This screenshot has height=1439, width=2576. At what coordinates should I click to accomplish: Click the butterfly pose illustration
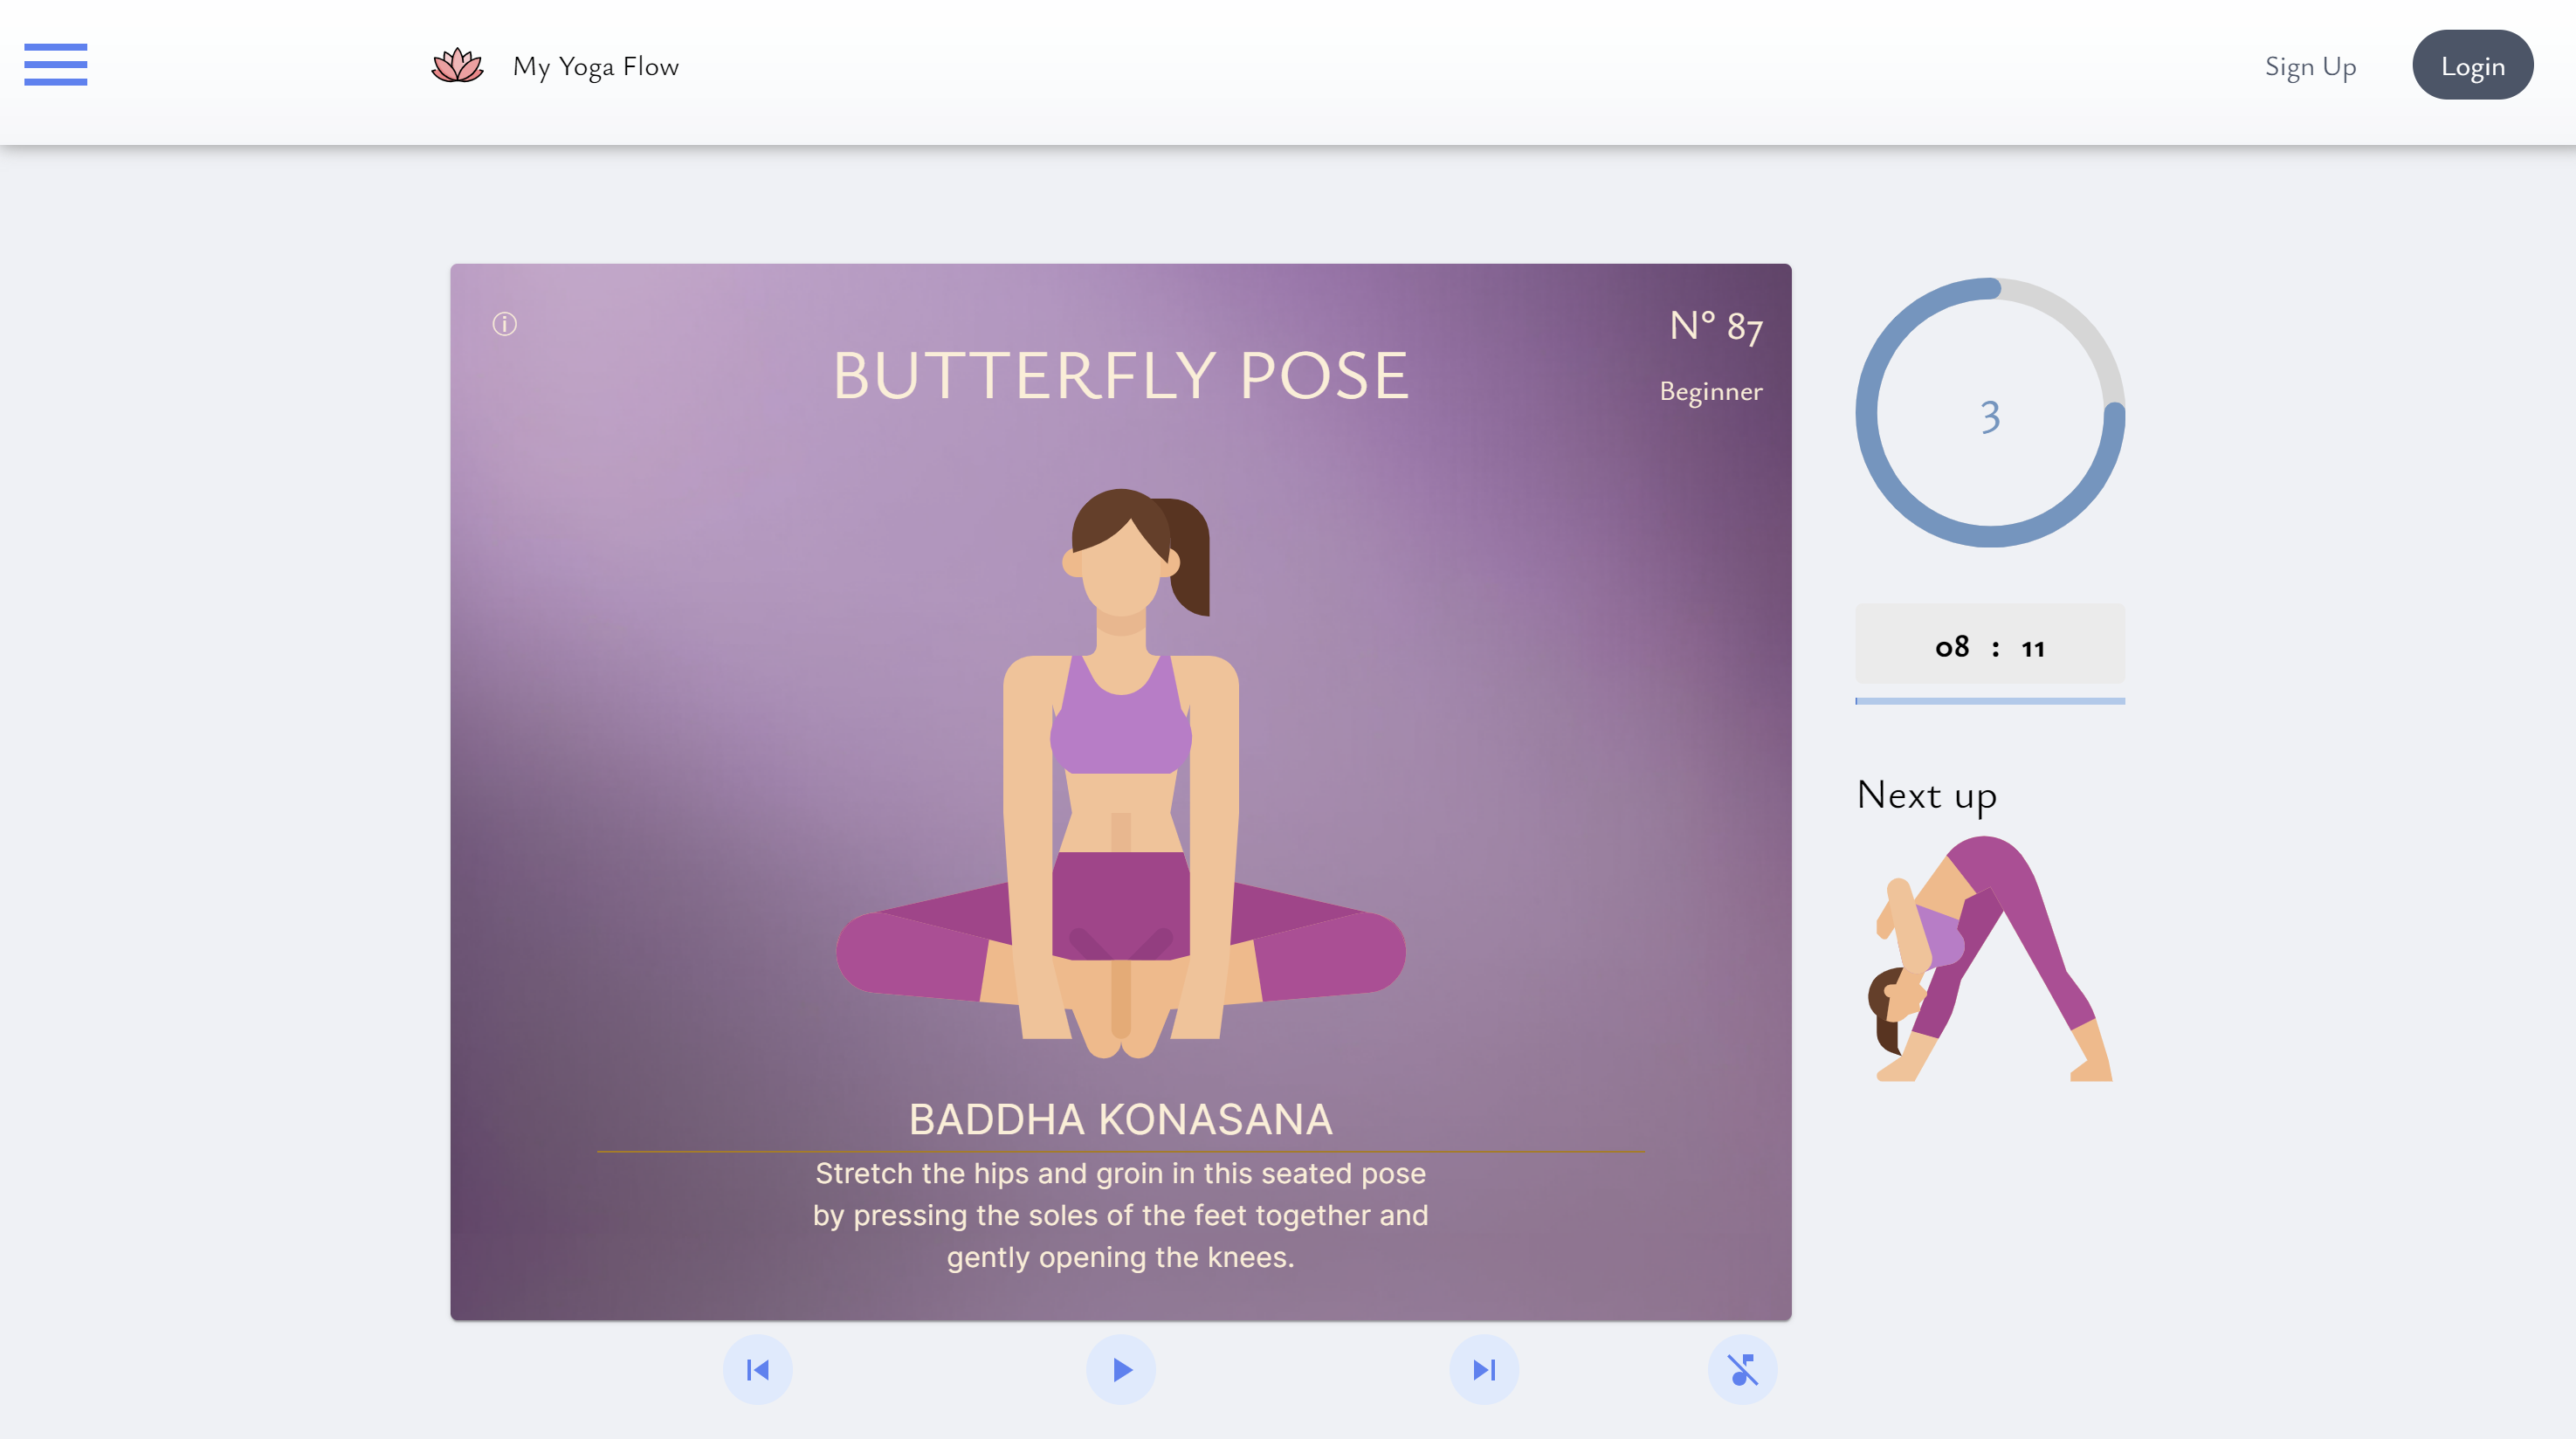click(1120, 773)
